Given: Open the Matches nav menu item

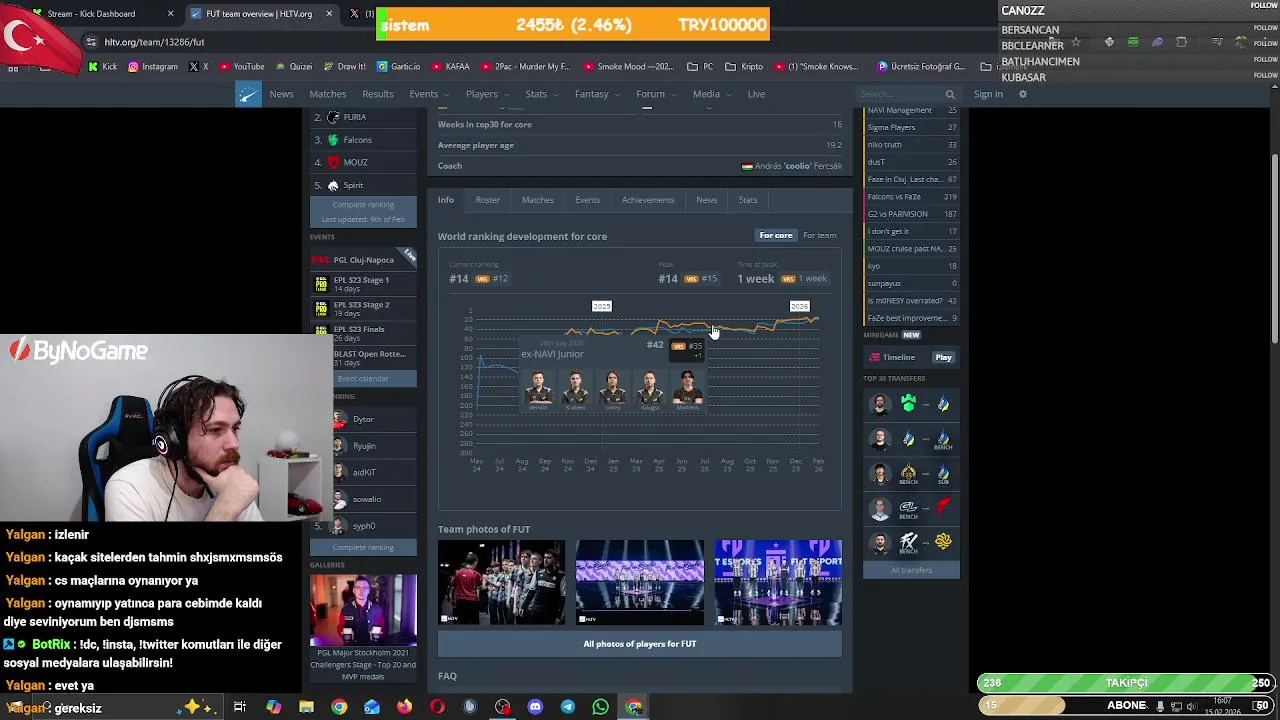Looking at the screenshot, I should pos(328,94).
